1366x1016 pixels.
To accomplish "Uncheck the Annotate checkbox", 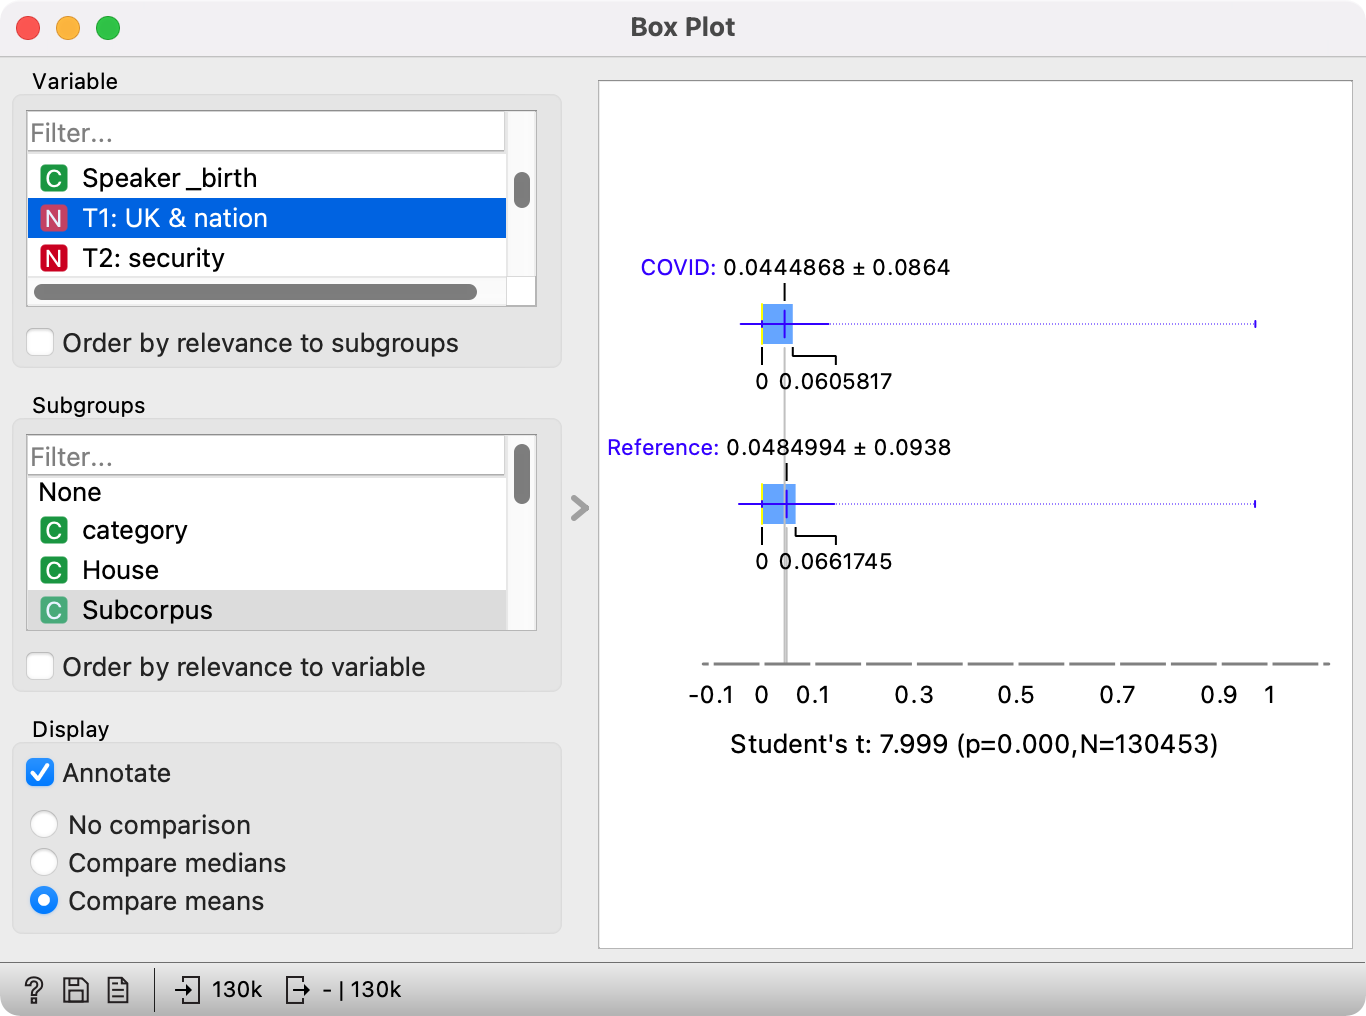I will point(41,773).
